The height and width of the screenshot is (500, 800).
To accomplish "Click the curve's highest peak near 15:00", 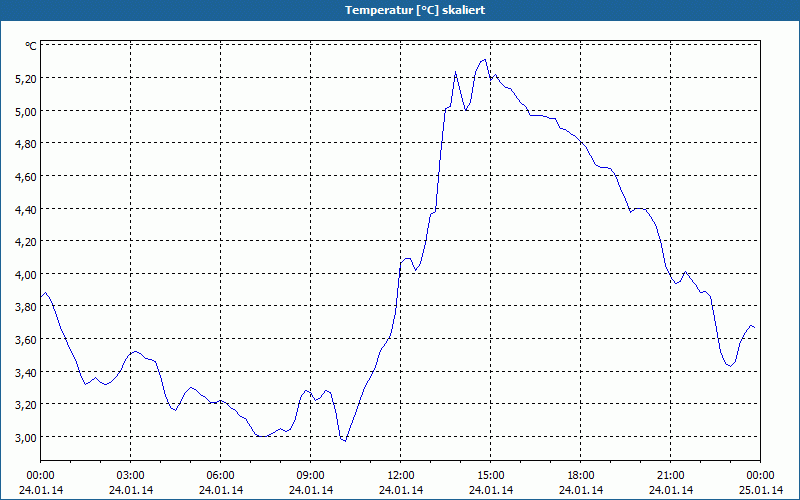I will 484,60.
